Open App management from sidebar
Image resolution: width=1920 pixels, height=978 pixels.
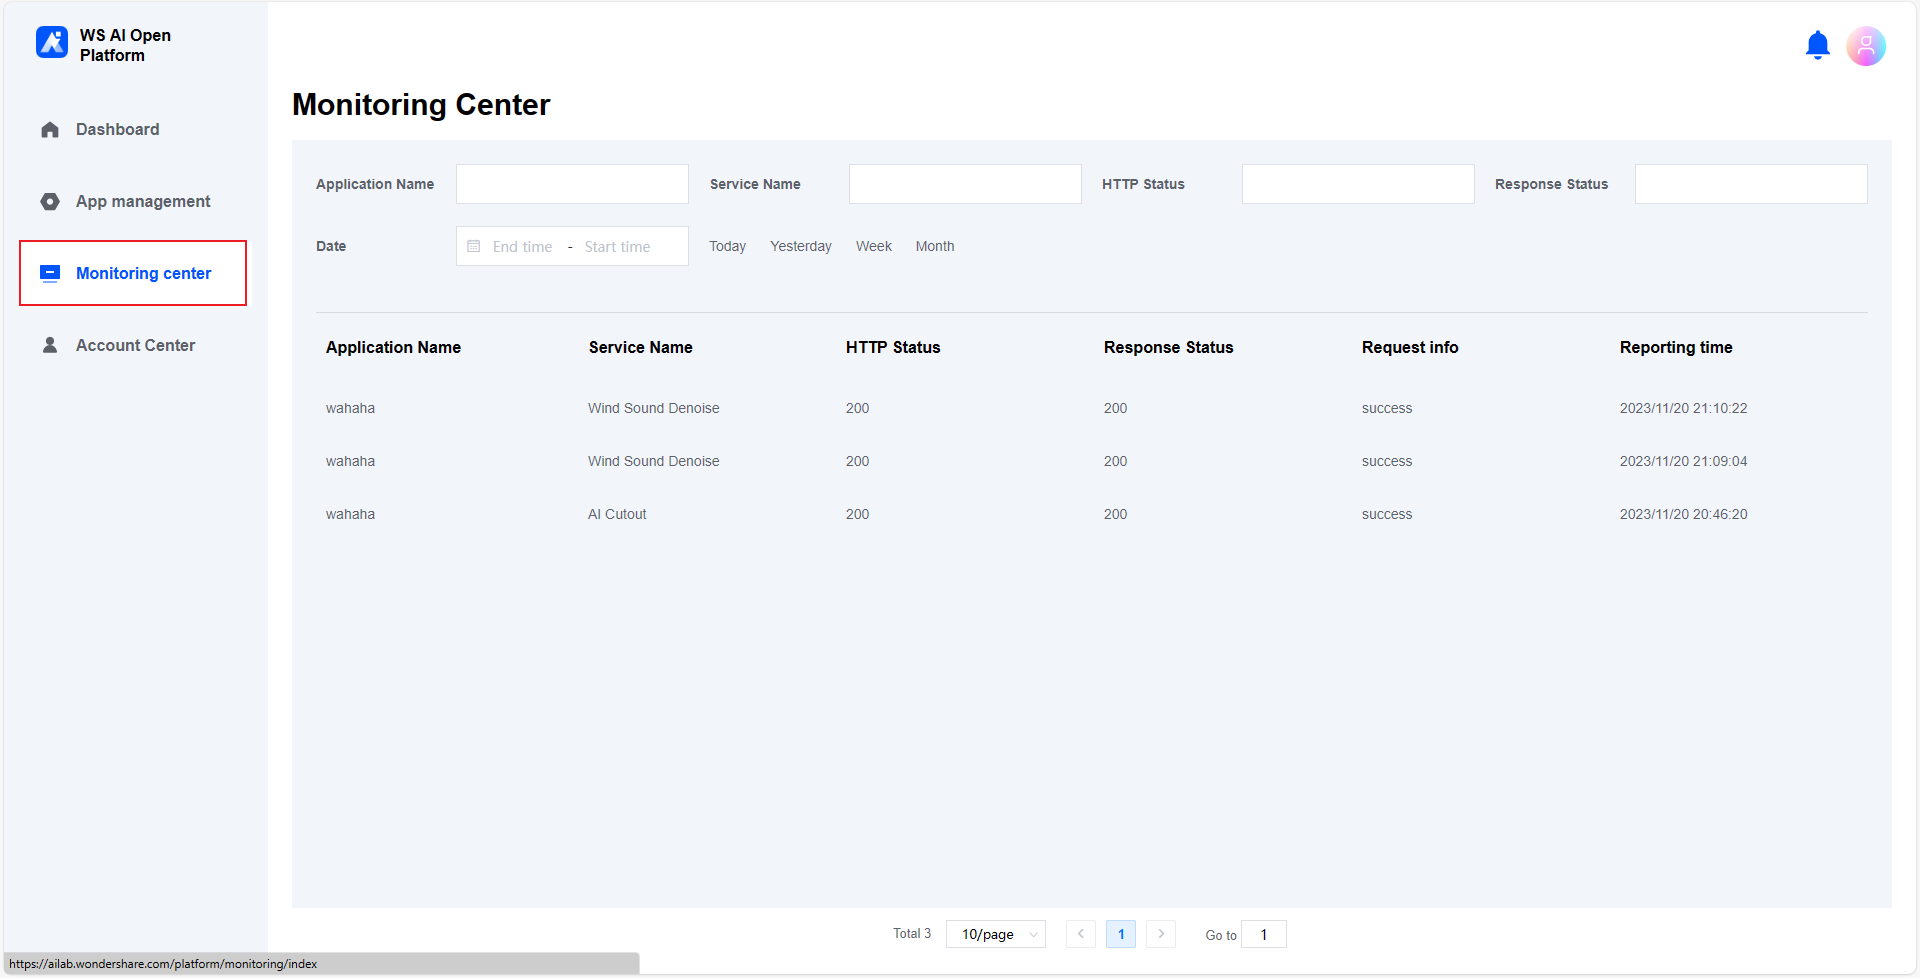click(143, 202)
